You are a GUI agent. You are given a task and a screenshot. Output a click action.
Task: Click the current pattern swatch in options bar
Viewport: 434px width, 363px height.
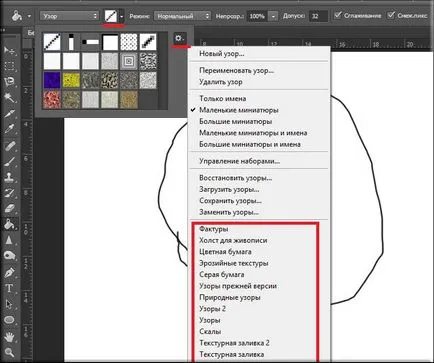point(111,16)
